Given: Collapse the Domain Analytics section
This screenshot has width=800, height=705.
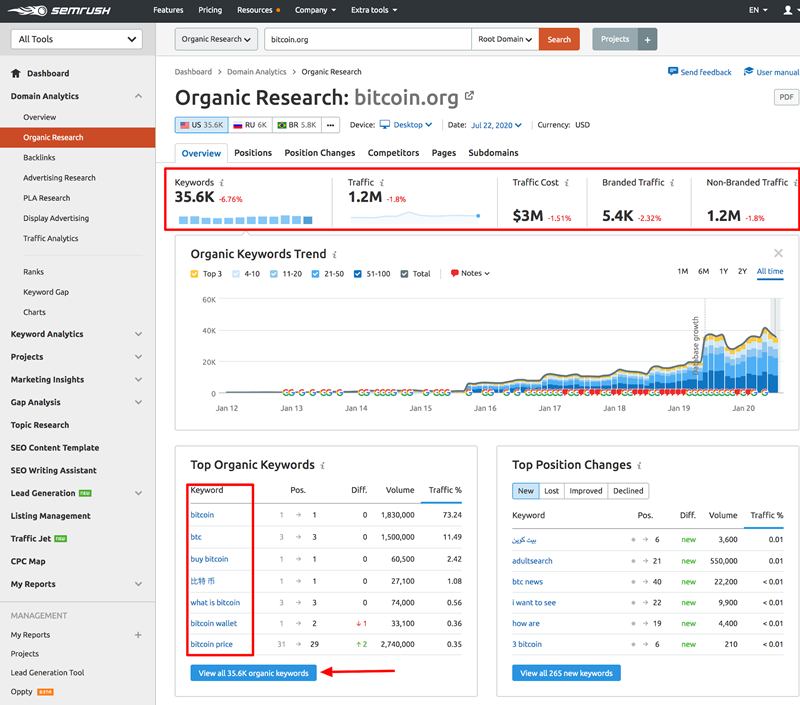Looking at the screenshot, I should 138,96.
